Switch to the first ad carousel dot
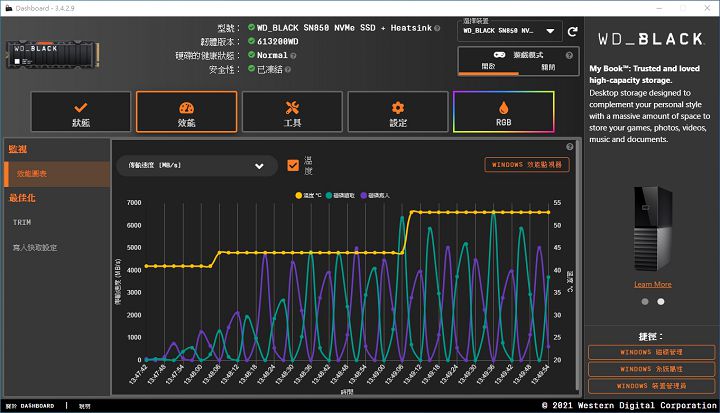Viewport: 720px width, 413px height. 645,301
